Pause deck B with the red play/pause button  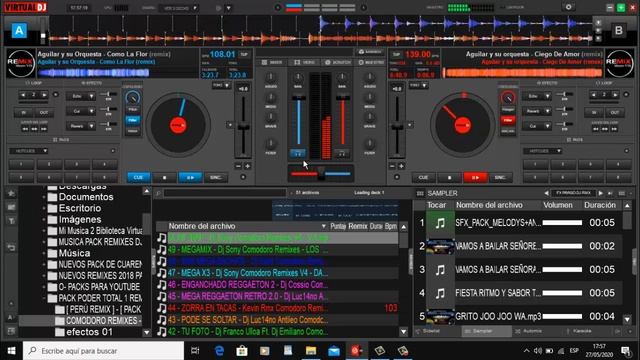pyautogui.click(x=475, y=178)
